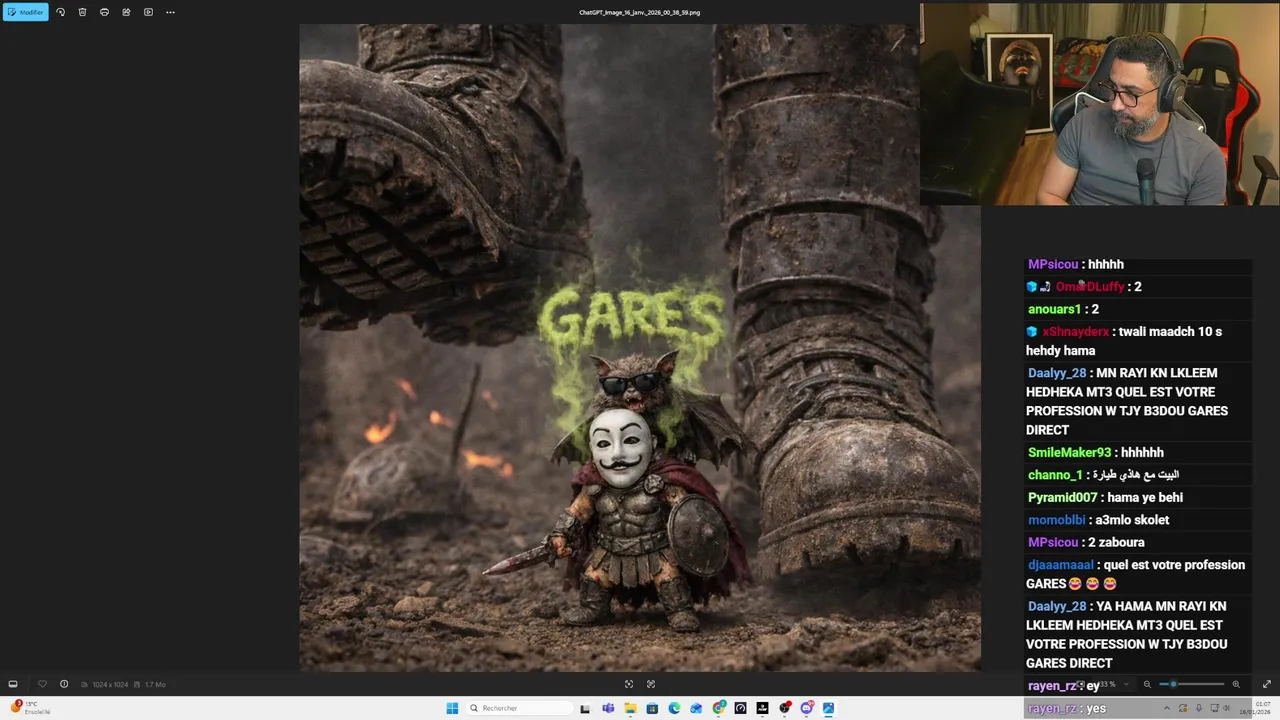The width and height of the screenshot is (1280, 720).
Task: Click username MPsicou next to hhhhh
Action: pyautogui.click(x=1053, y=264)
